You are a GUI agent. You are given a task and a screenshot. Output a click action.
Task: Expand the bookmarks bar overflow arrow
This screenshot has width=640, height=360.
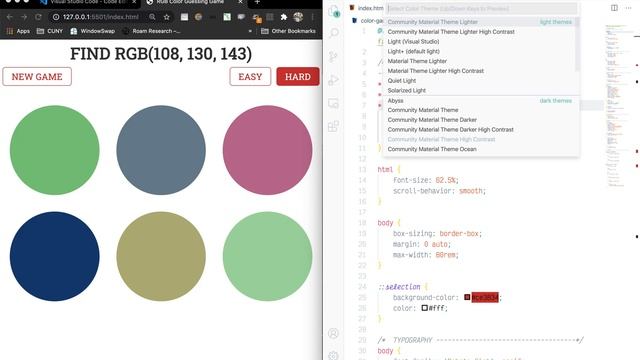click(250, 31)
